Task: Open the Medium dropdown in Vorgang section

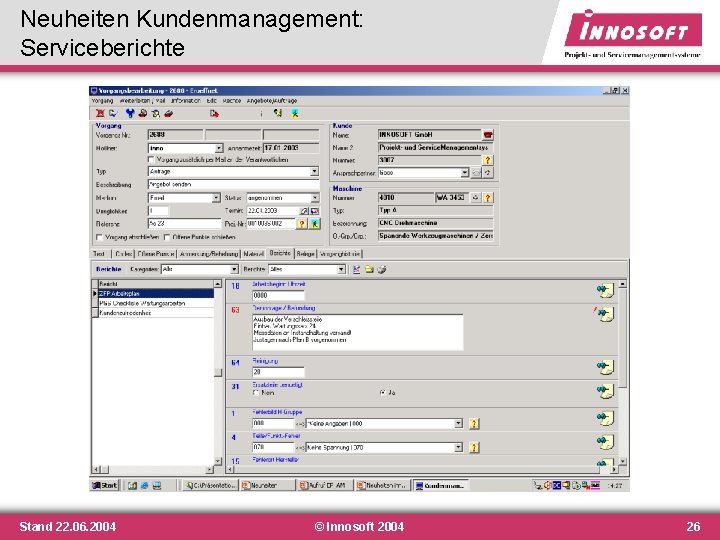Action: click(216, 197)
